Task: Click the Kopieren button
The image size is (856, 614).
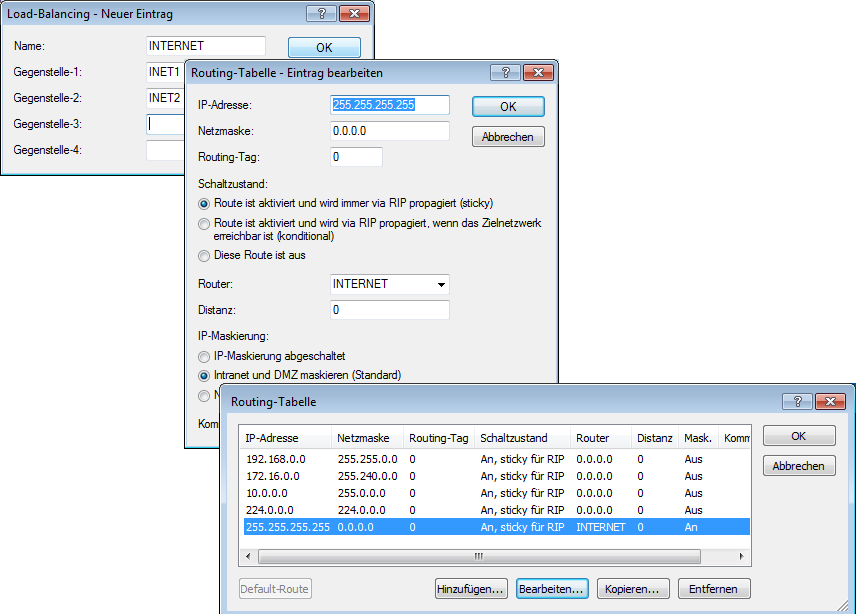Action: click(632, 589)
